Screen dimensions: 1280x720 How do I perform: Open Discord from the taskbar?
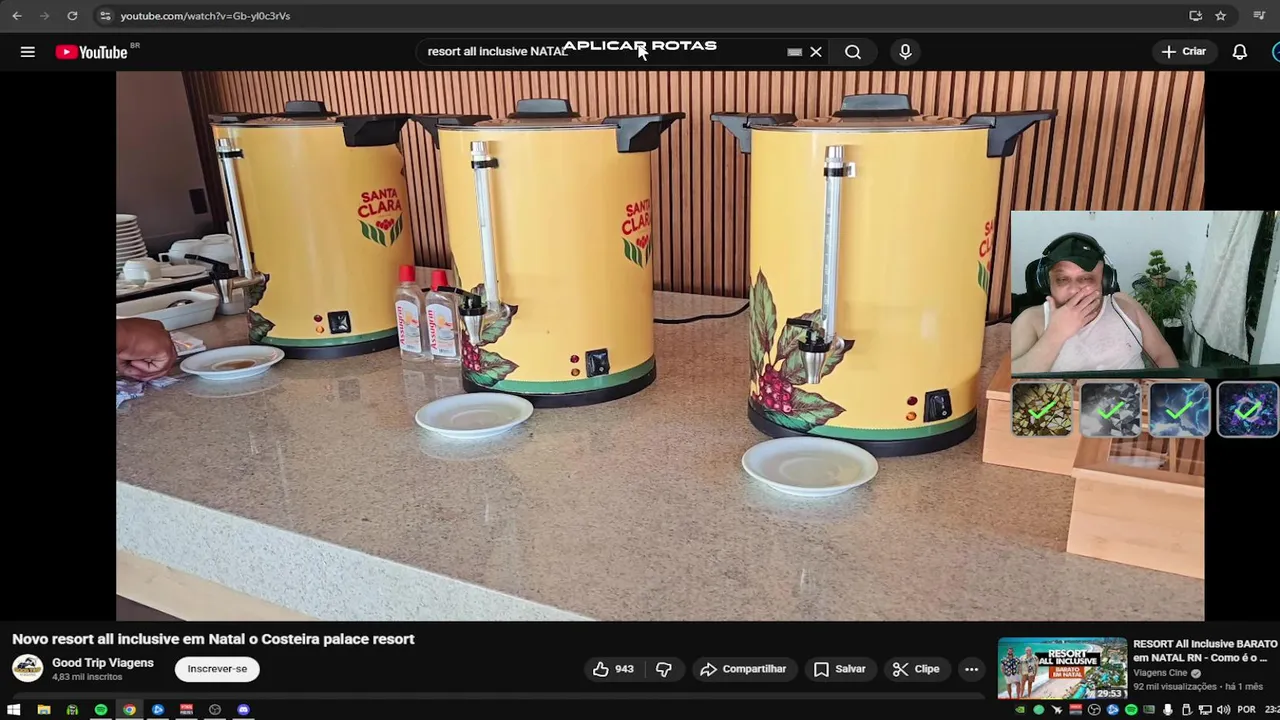pyautogui.click(x=243, y=710)
